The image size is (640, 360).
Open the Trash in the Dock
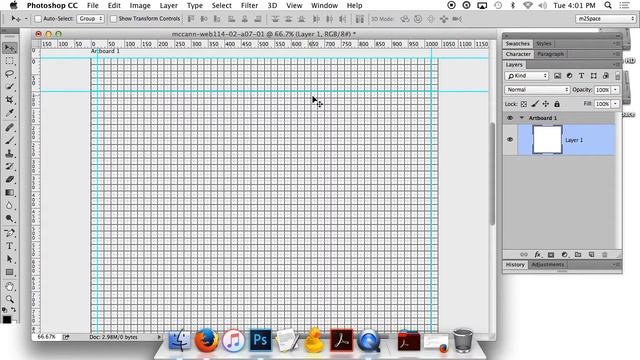(x=463, y=340)
